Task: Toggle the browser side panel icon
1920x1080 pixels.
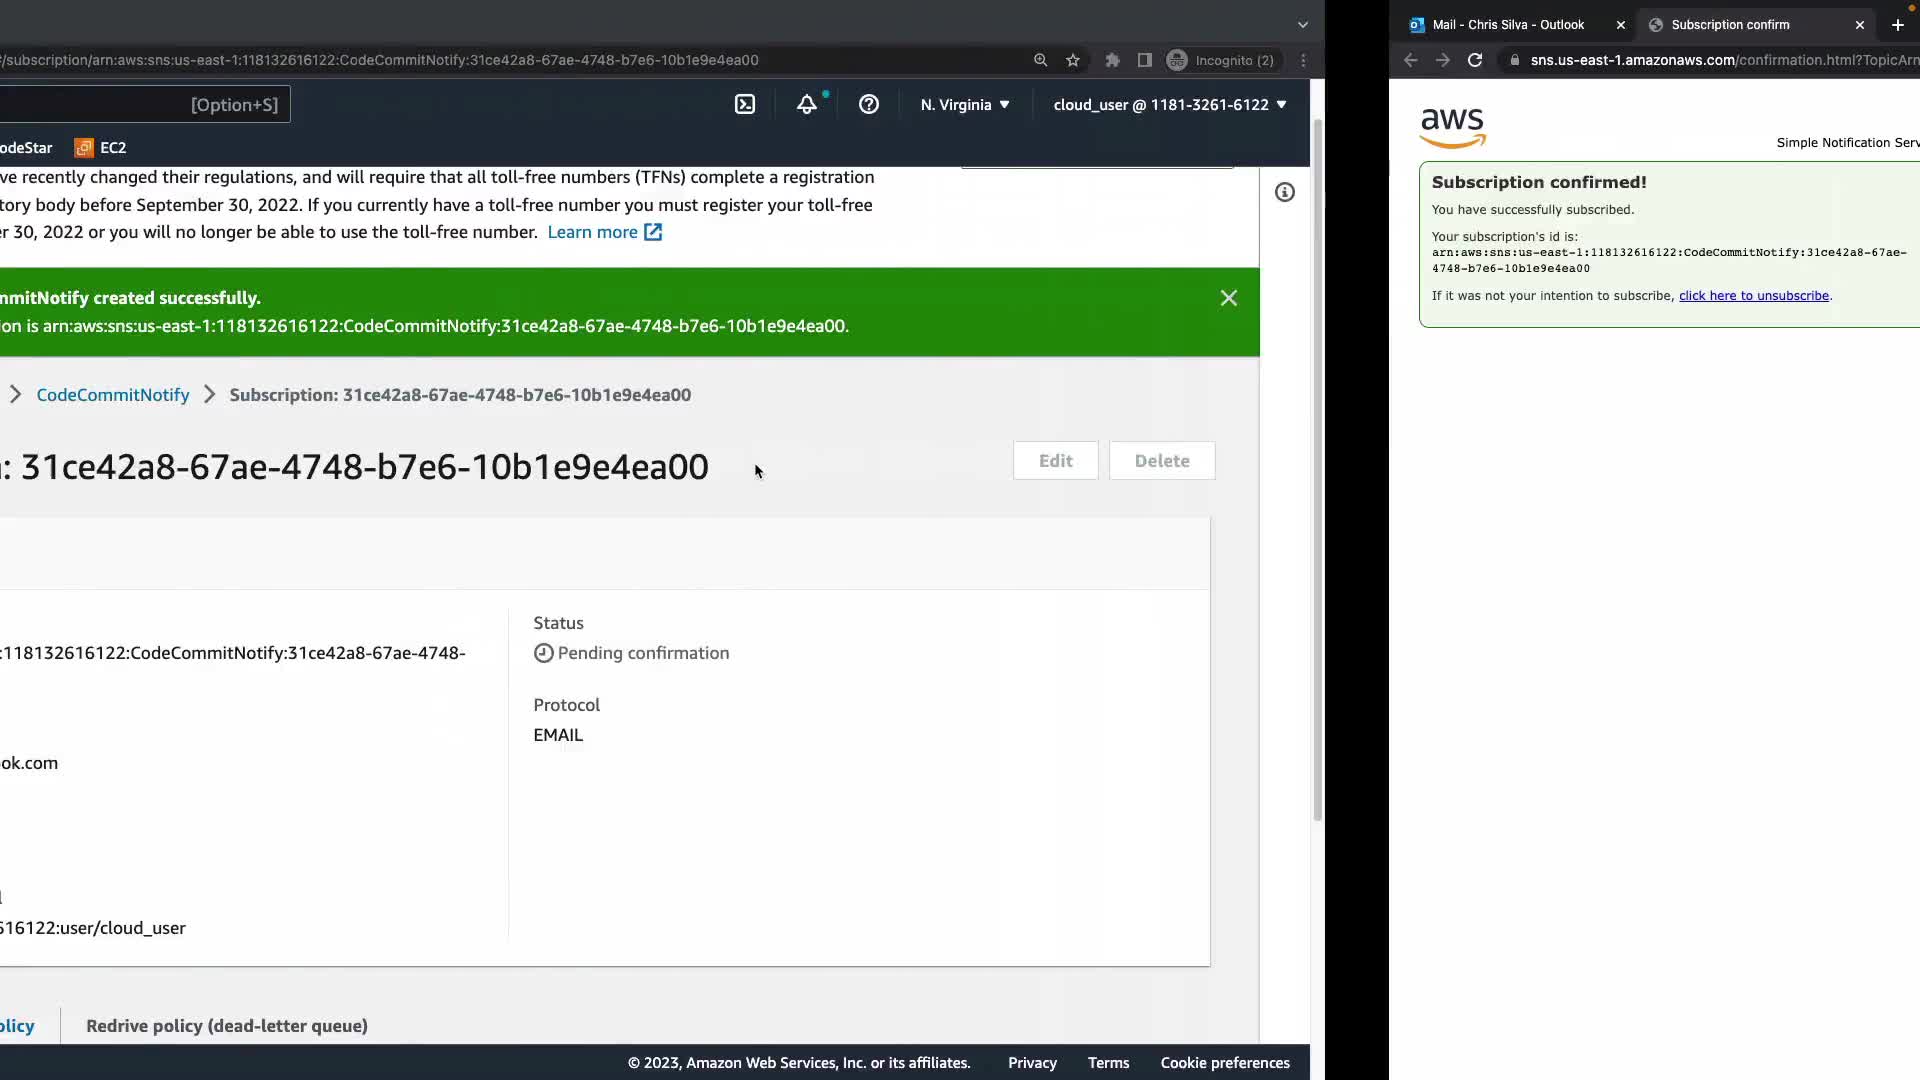Action: click(x=1145, y=60)
